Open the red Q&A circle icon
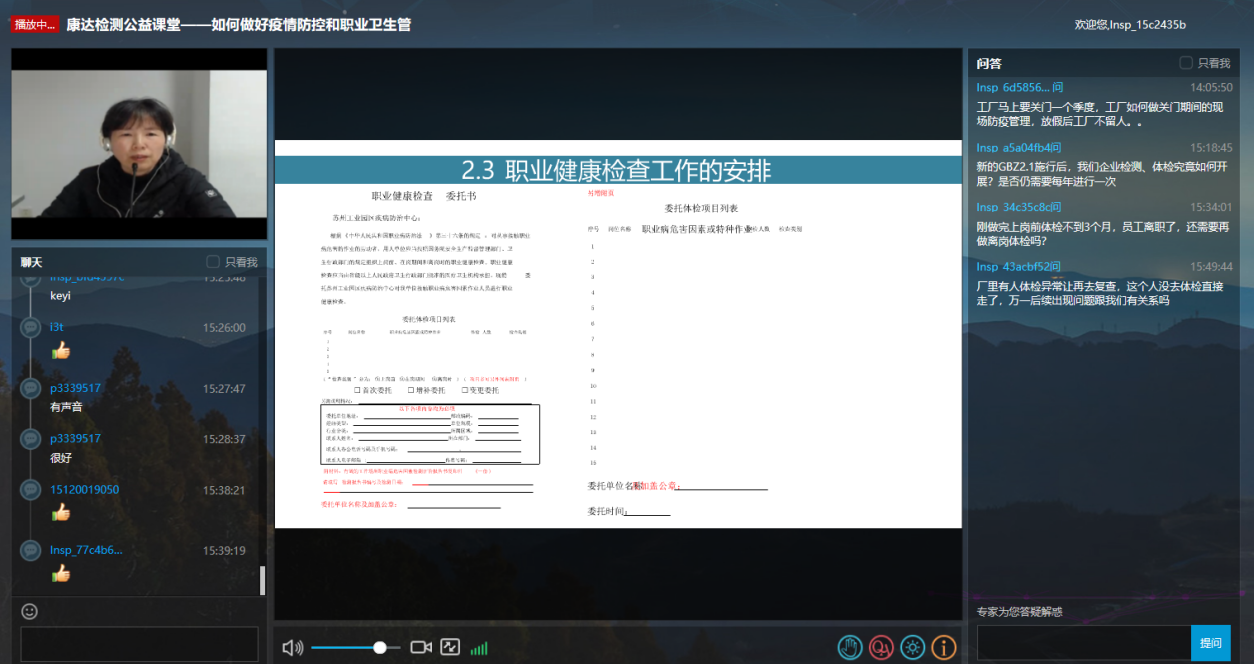Image resolution: width=1254 pixels, height=664 pixels. (x=881, y=647)
